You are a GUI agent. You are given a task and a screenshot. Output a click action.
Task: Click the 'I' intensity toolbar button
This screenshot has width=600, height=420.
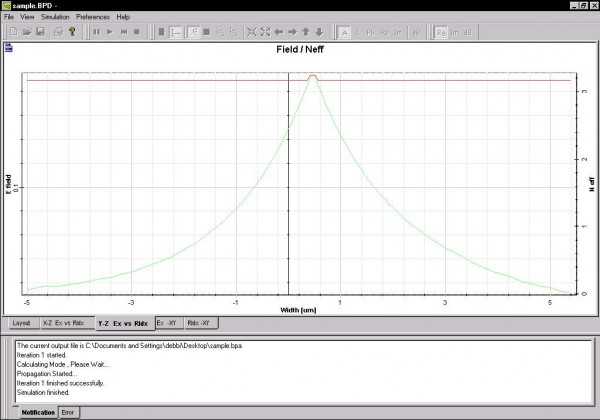[x=357, y=33]
